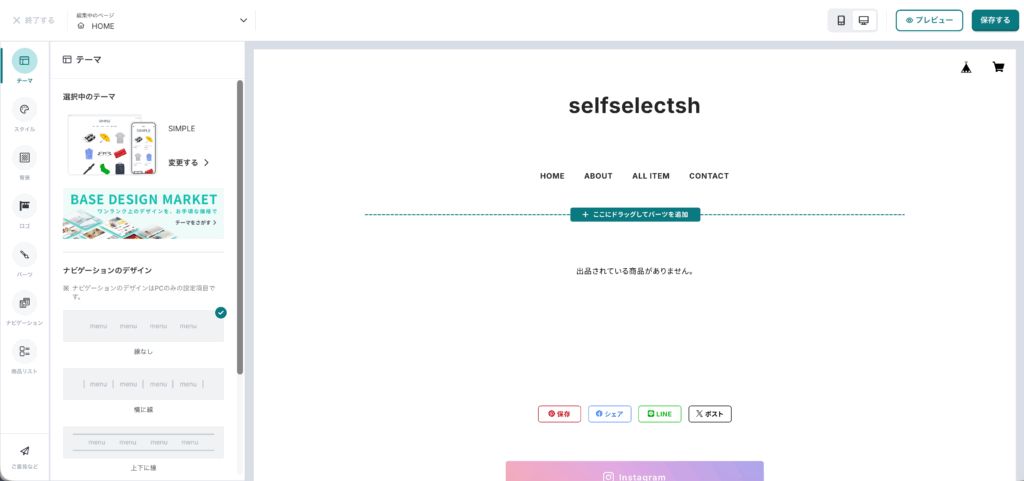Click the ALL ITEM navigation menu item

coord(651,176)
